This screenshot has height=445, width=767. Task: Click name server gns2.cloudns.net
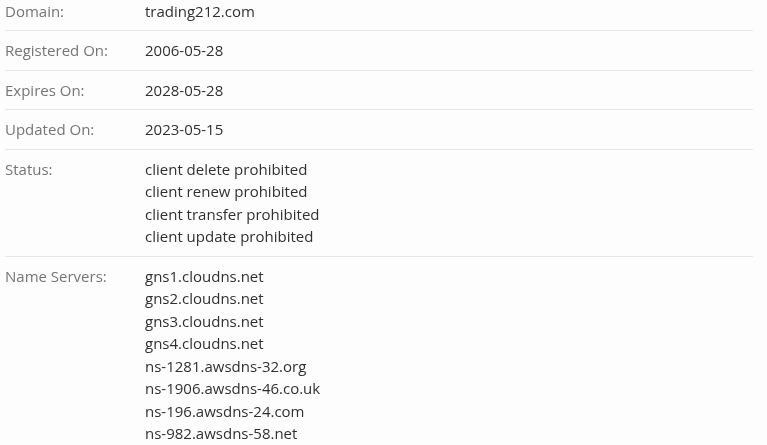point(204,299)
